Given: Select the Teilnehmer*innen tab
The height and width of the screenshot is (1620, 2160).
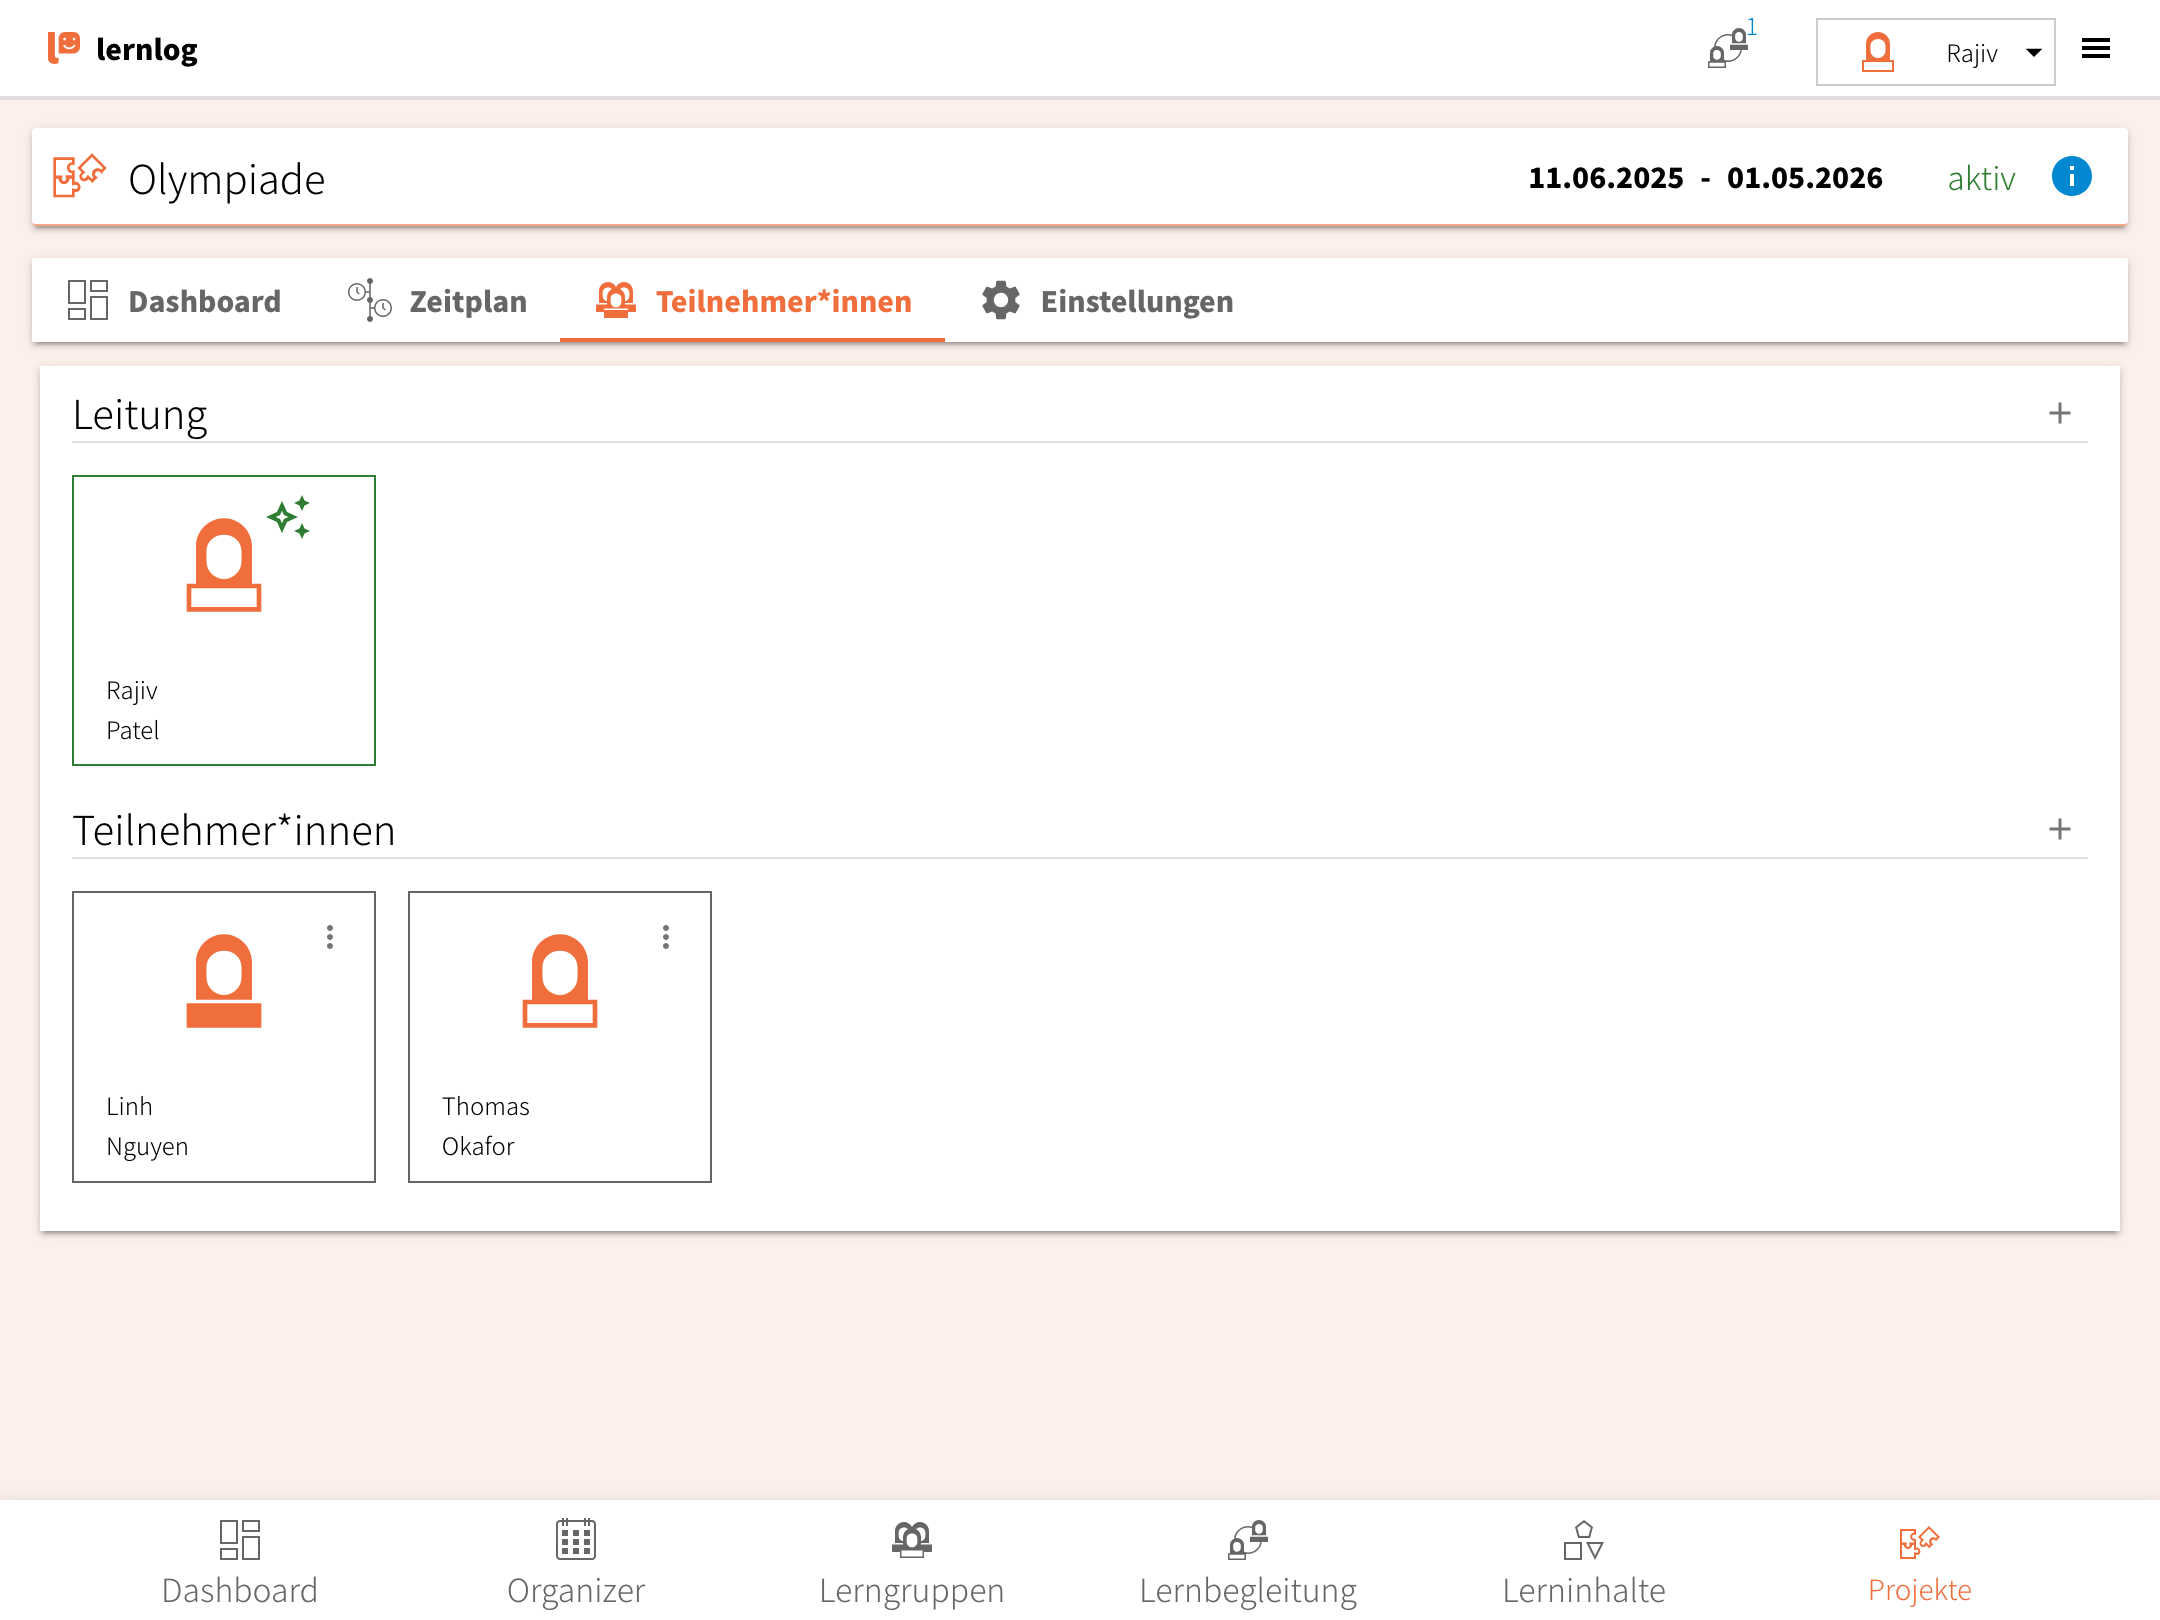Looking at the screenshot, I should [753, 301].
